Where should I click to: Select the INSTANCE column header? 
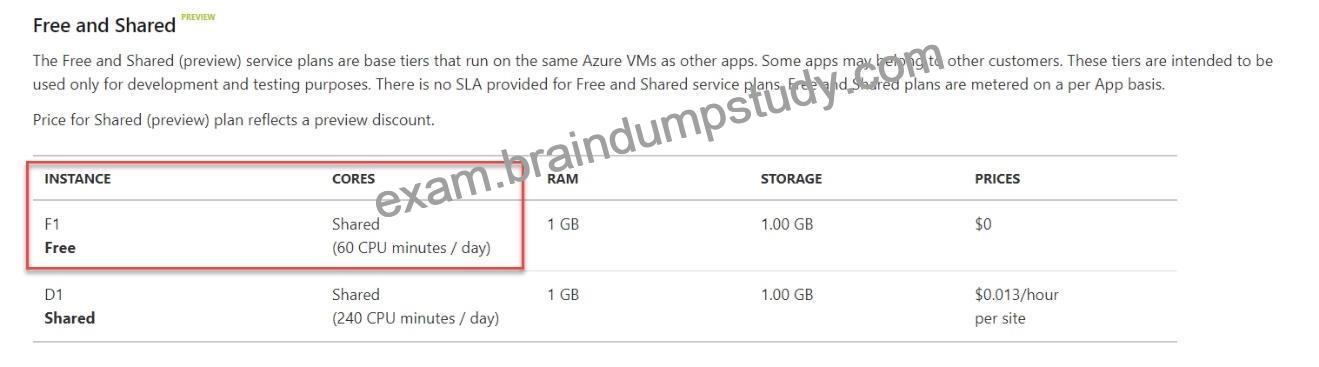78,179
